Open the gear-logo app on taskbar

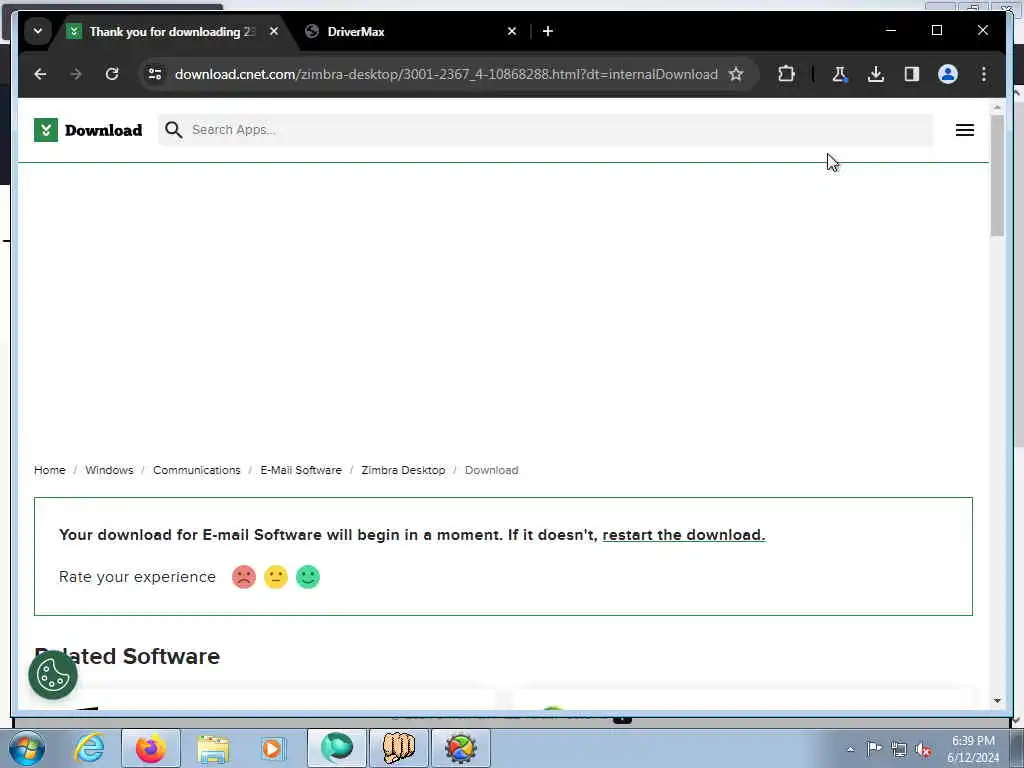(x=460, y=748)
